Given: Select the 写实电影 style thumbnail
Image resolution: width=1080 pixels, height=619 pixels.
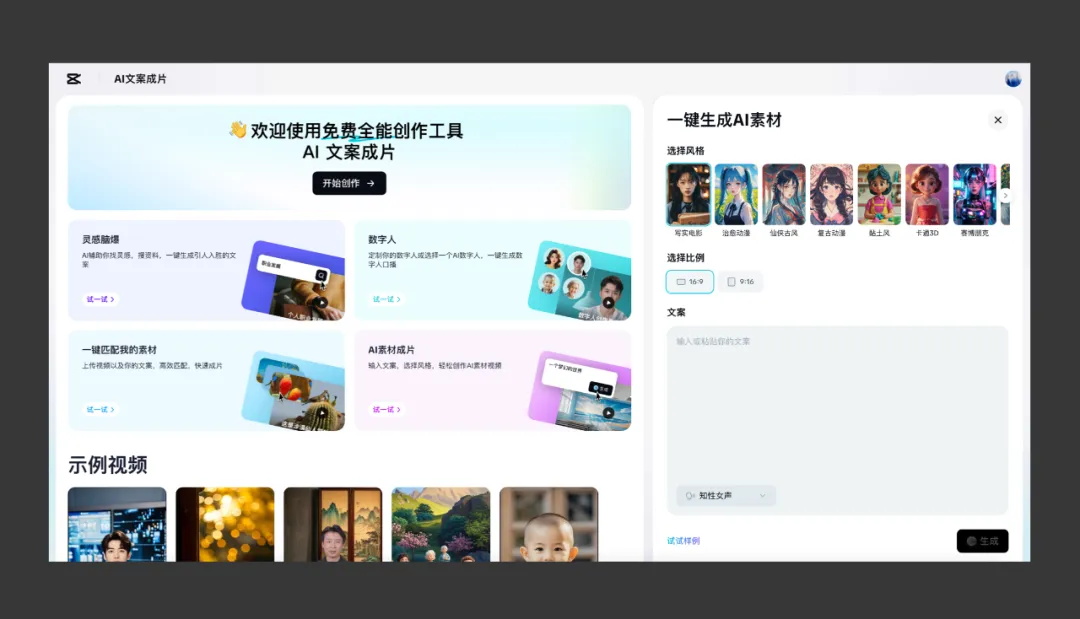Looking at the screenshot, I should [688, 192].
